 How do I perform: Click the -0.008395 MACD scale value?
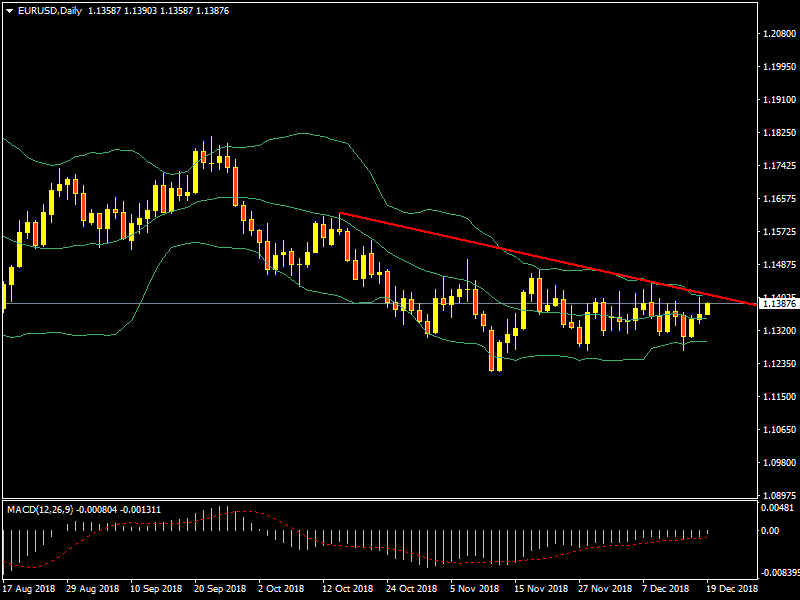[778, 573]
